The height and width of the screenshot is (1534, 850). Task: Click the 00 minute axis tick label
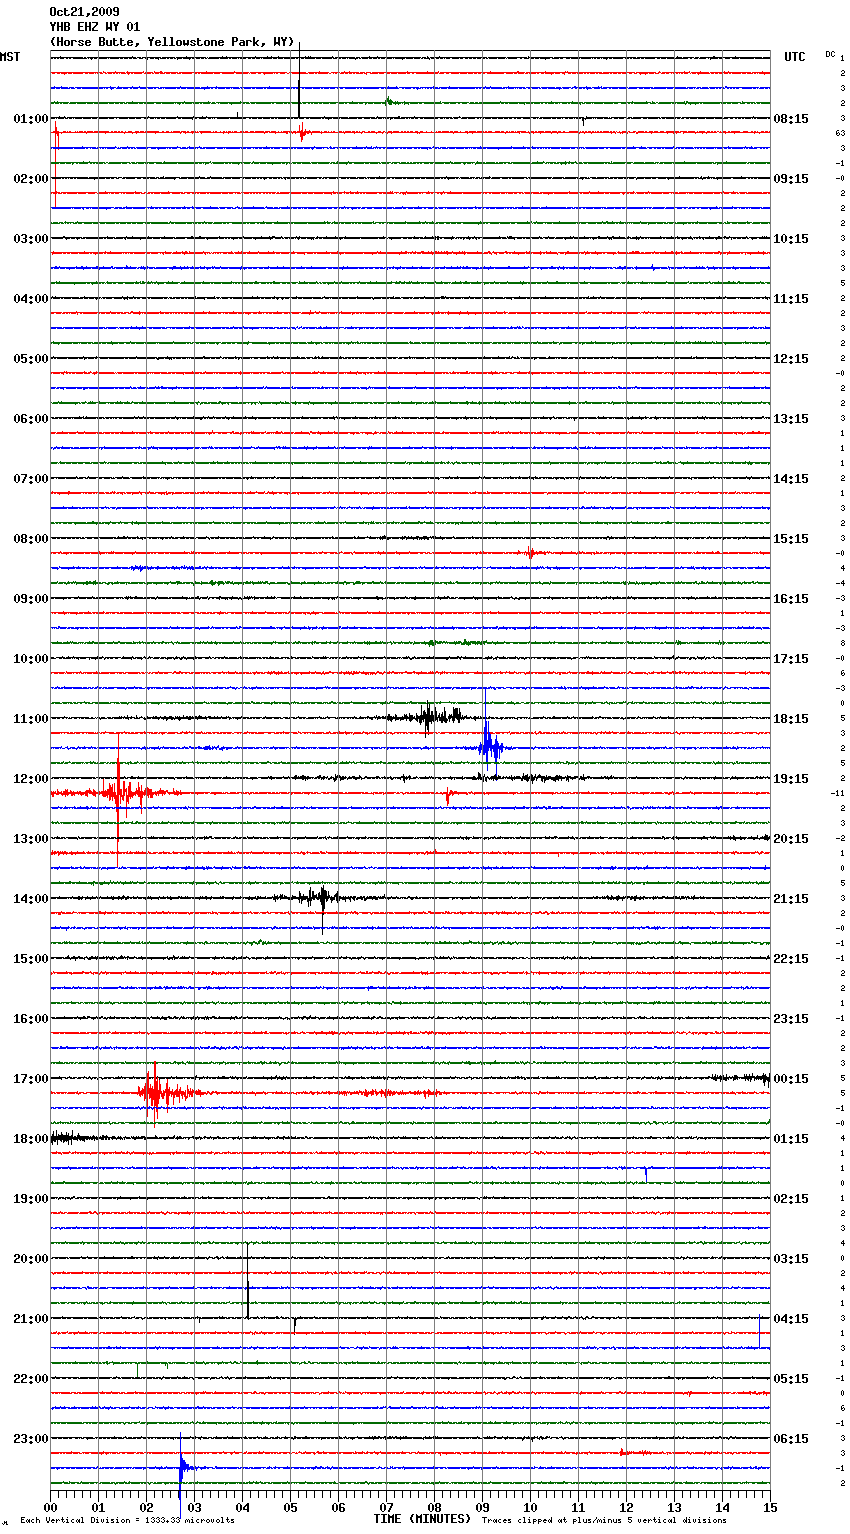50,1507
